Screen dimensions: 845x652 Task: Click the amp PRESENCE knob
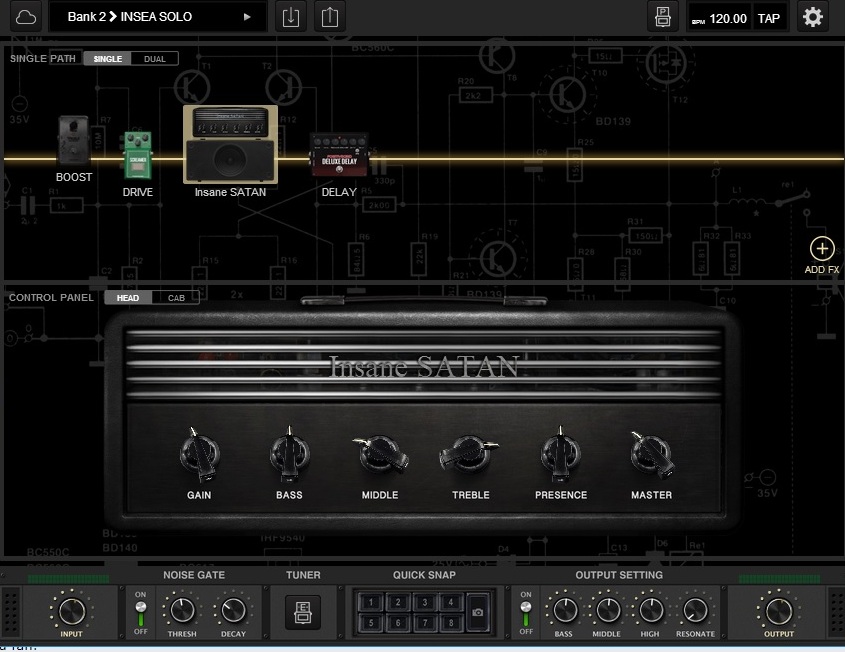click(560, 454)
